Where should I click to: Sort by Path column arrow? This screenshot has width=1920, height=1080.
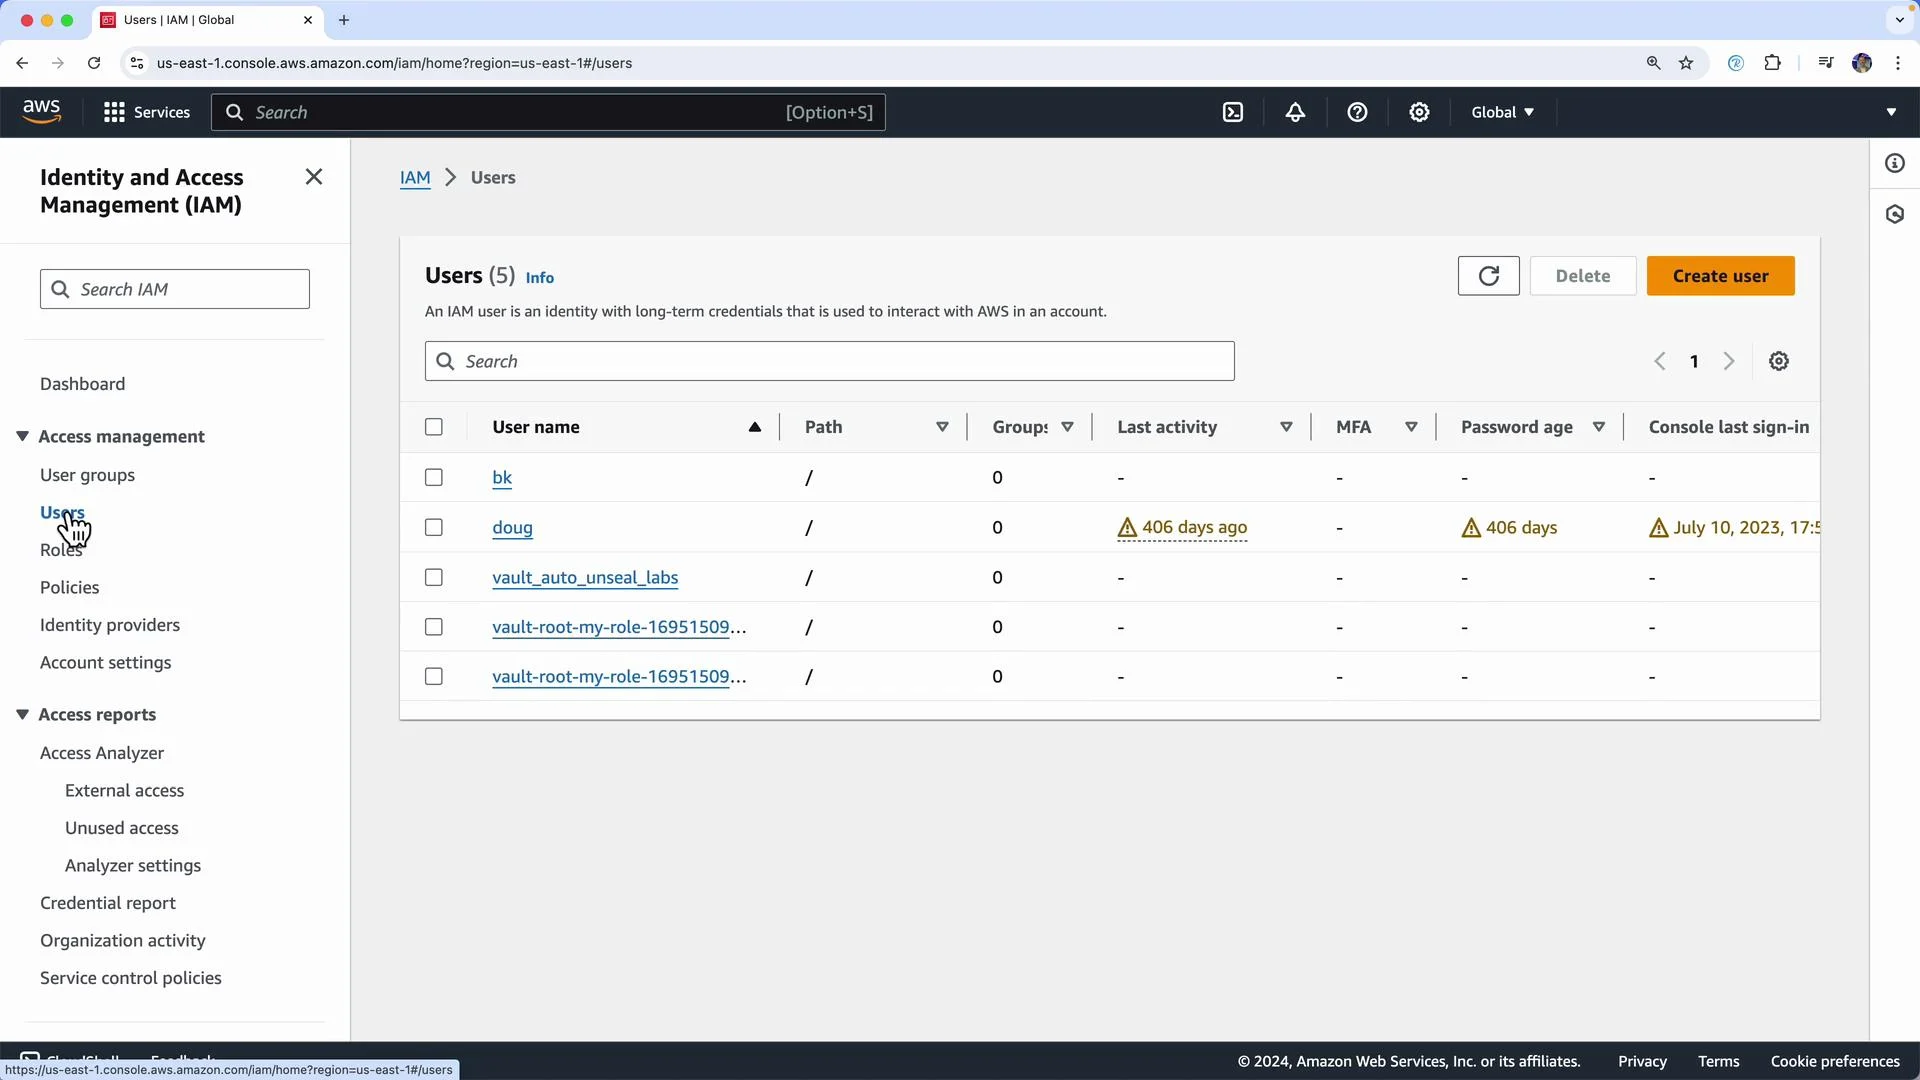[942, 427]
